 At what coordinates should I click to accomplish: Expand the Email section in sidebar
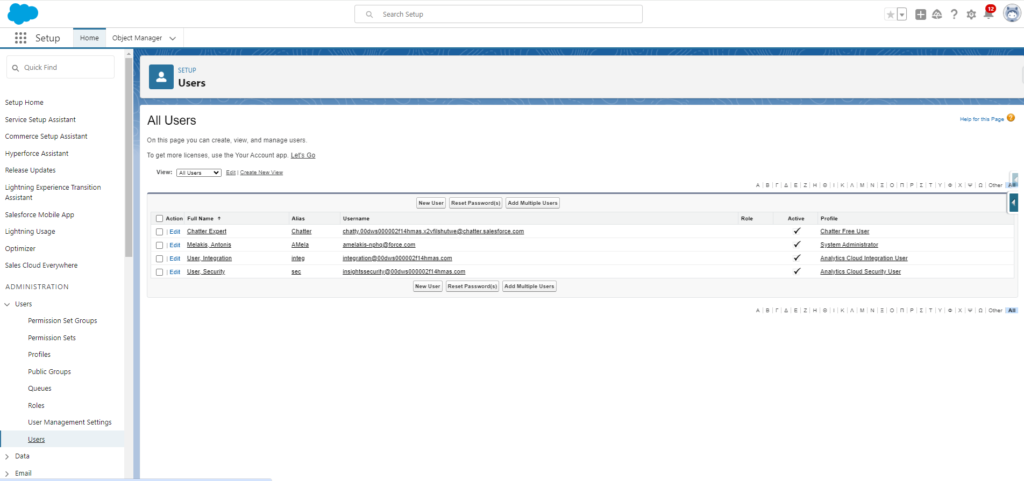coord(7,473)
